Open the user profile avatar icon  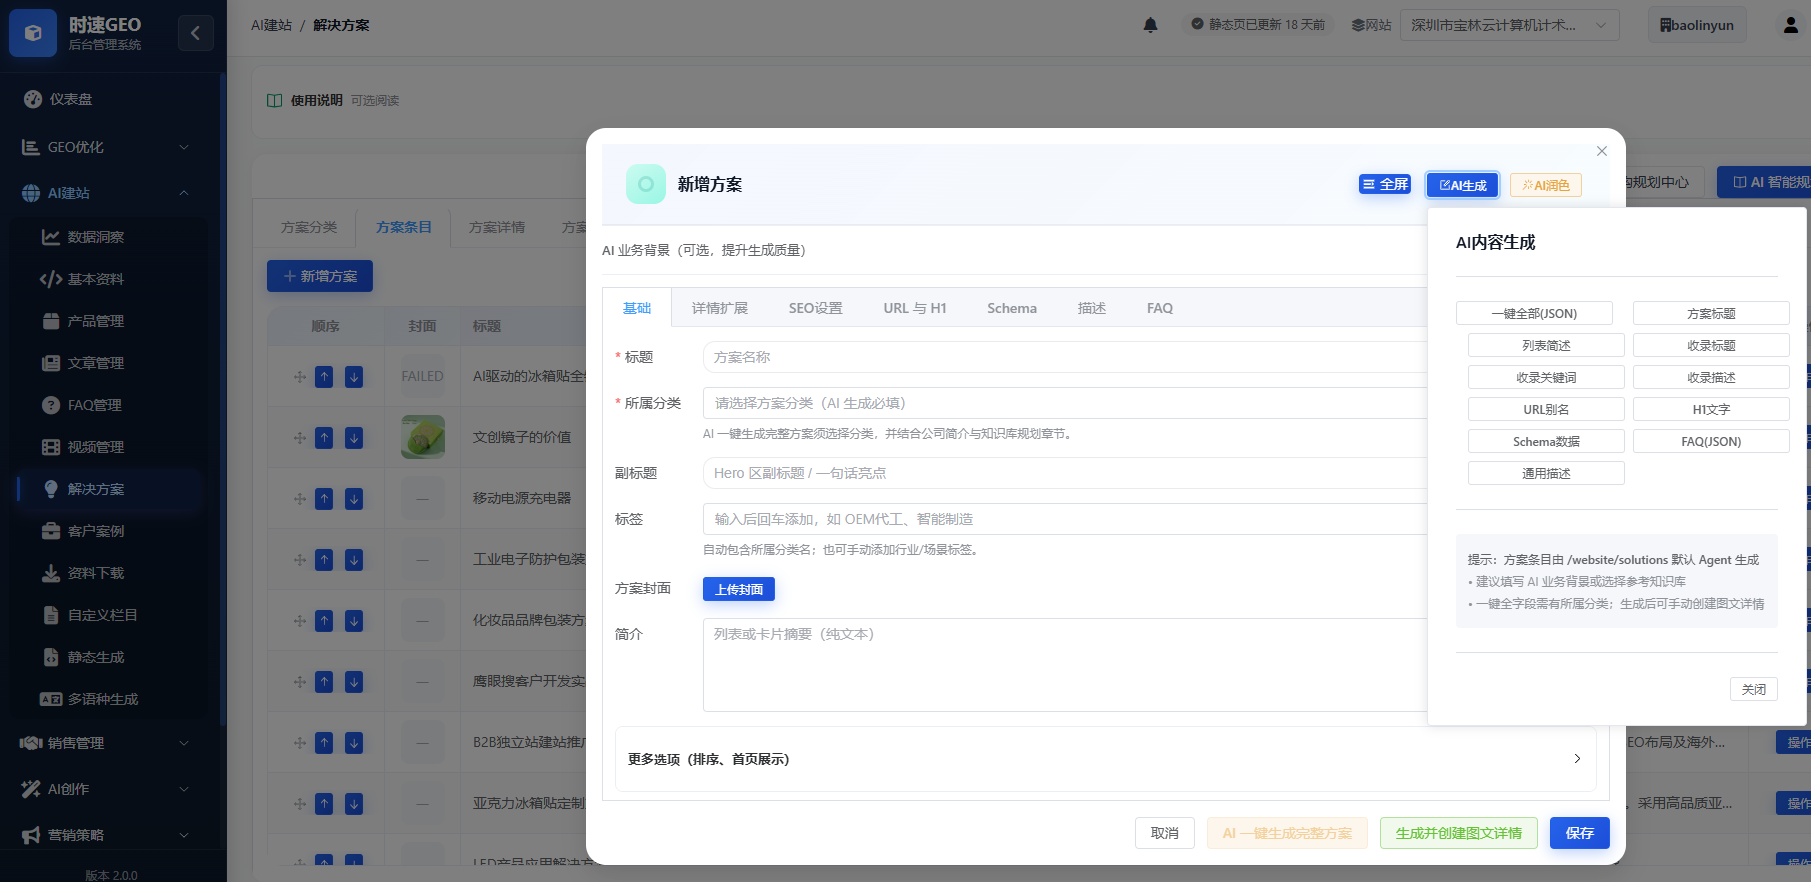[x=1790, y=25]
